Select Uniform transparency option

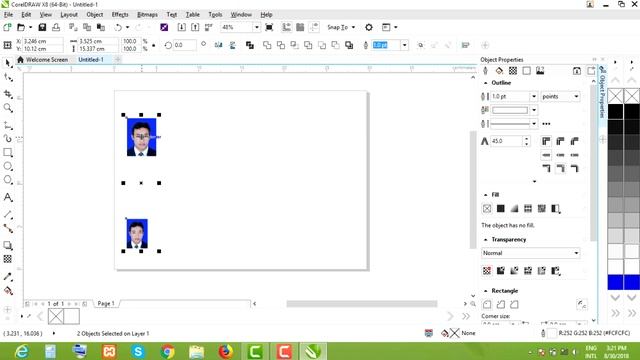(x=501, y=271)
